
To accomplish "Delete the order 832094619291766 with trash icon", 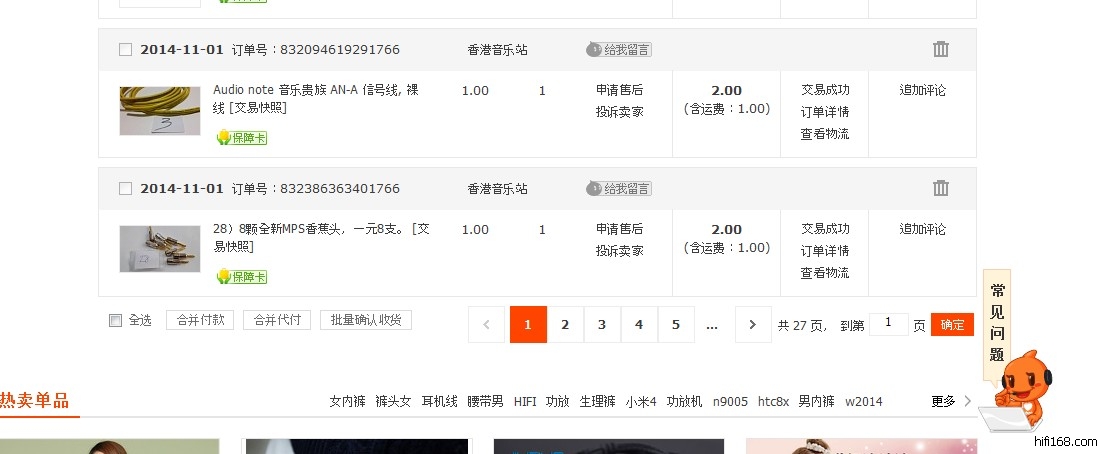I will [940, 49].
